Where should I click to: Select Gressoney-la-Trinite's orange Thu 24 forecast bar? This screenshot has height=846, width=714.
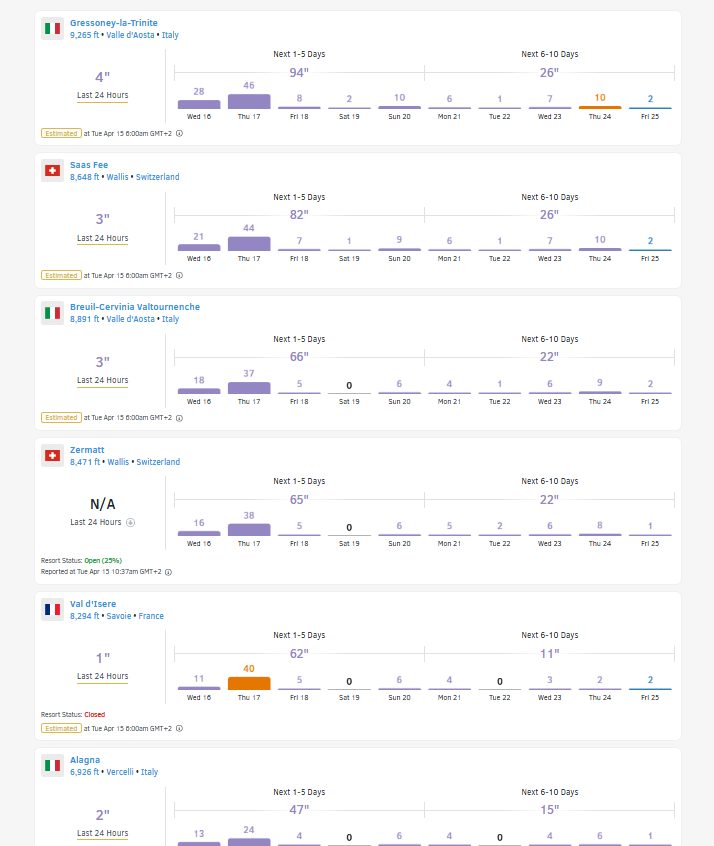pos(600,106)
